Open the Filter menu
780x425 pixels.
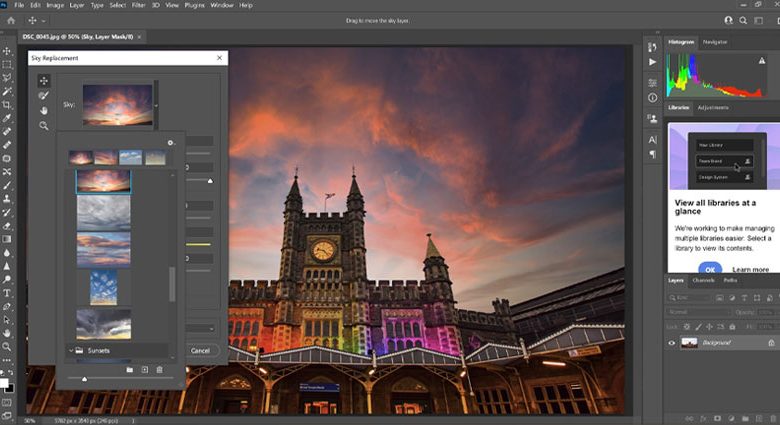(x=138, y=5)
